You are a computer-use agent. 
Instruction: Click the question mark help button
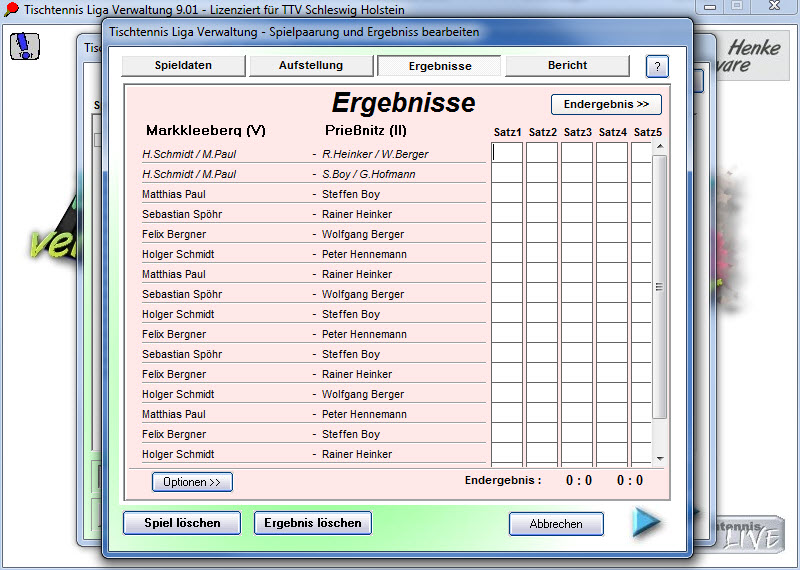coord(656,66)
